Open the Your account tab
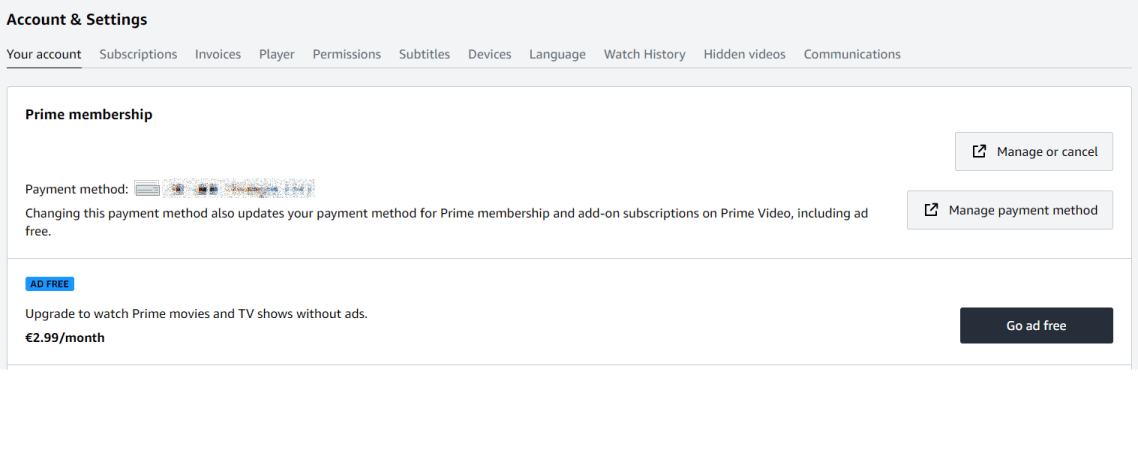The width and height of the screenshot is (1138, 450). point(44,55)
